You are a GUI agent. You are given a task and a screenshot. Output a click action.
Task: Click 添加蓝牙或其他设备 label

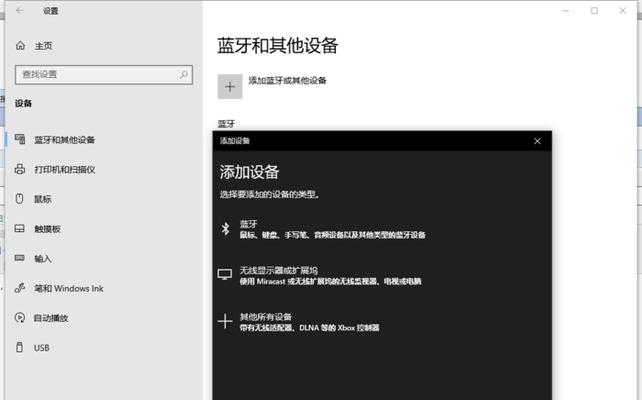pos(287,80)
